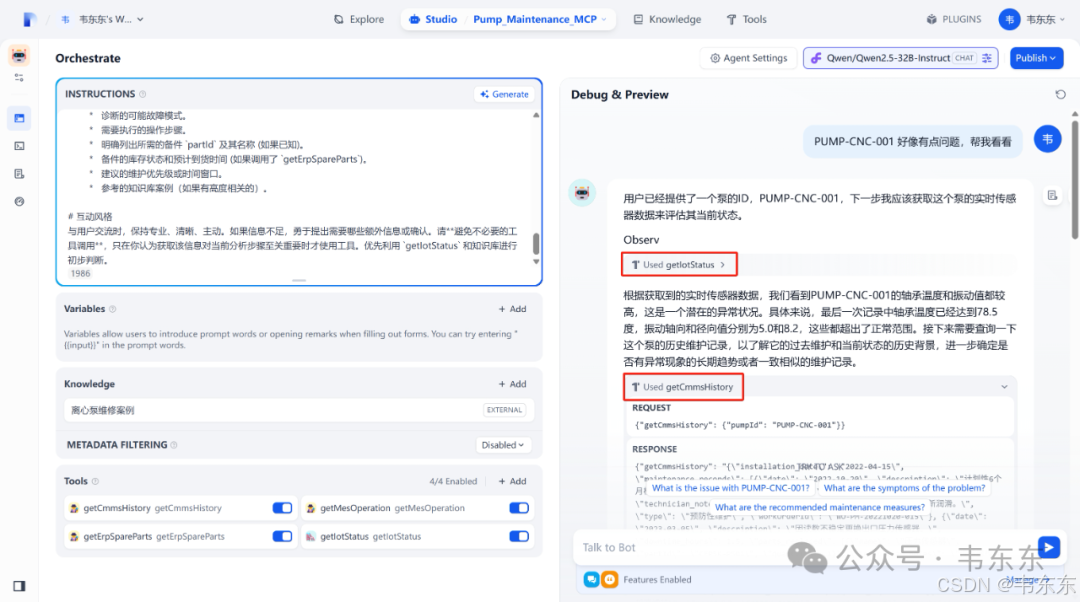Click the user avatar in the top bar
This screenshot has height=602, width=1080.
click(1009, 19)
